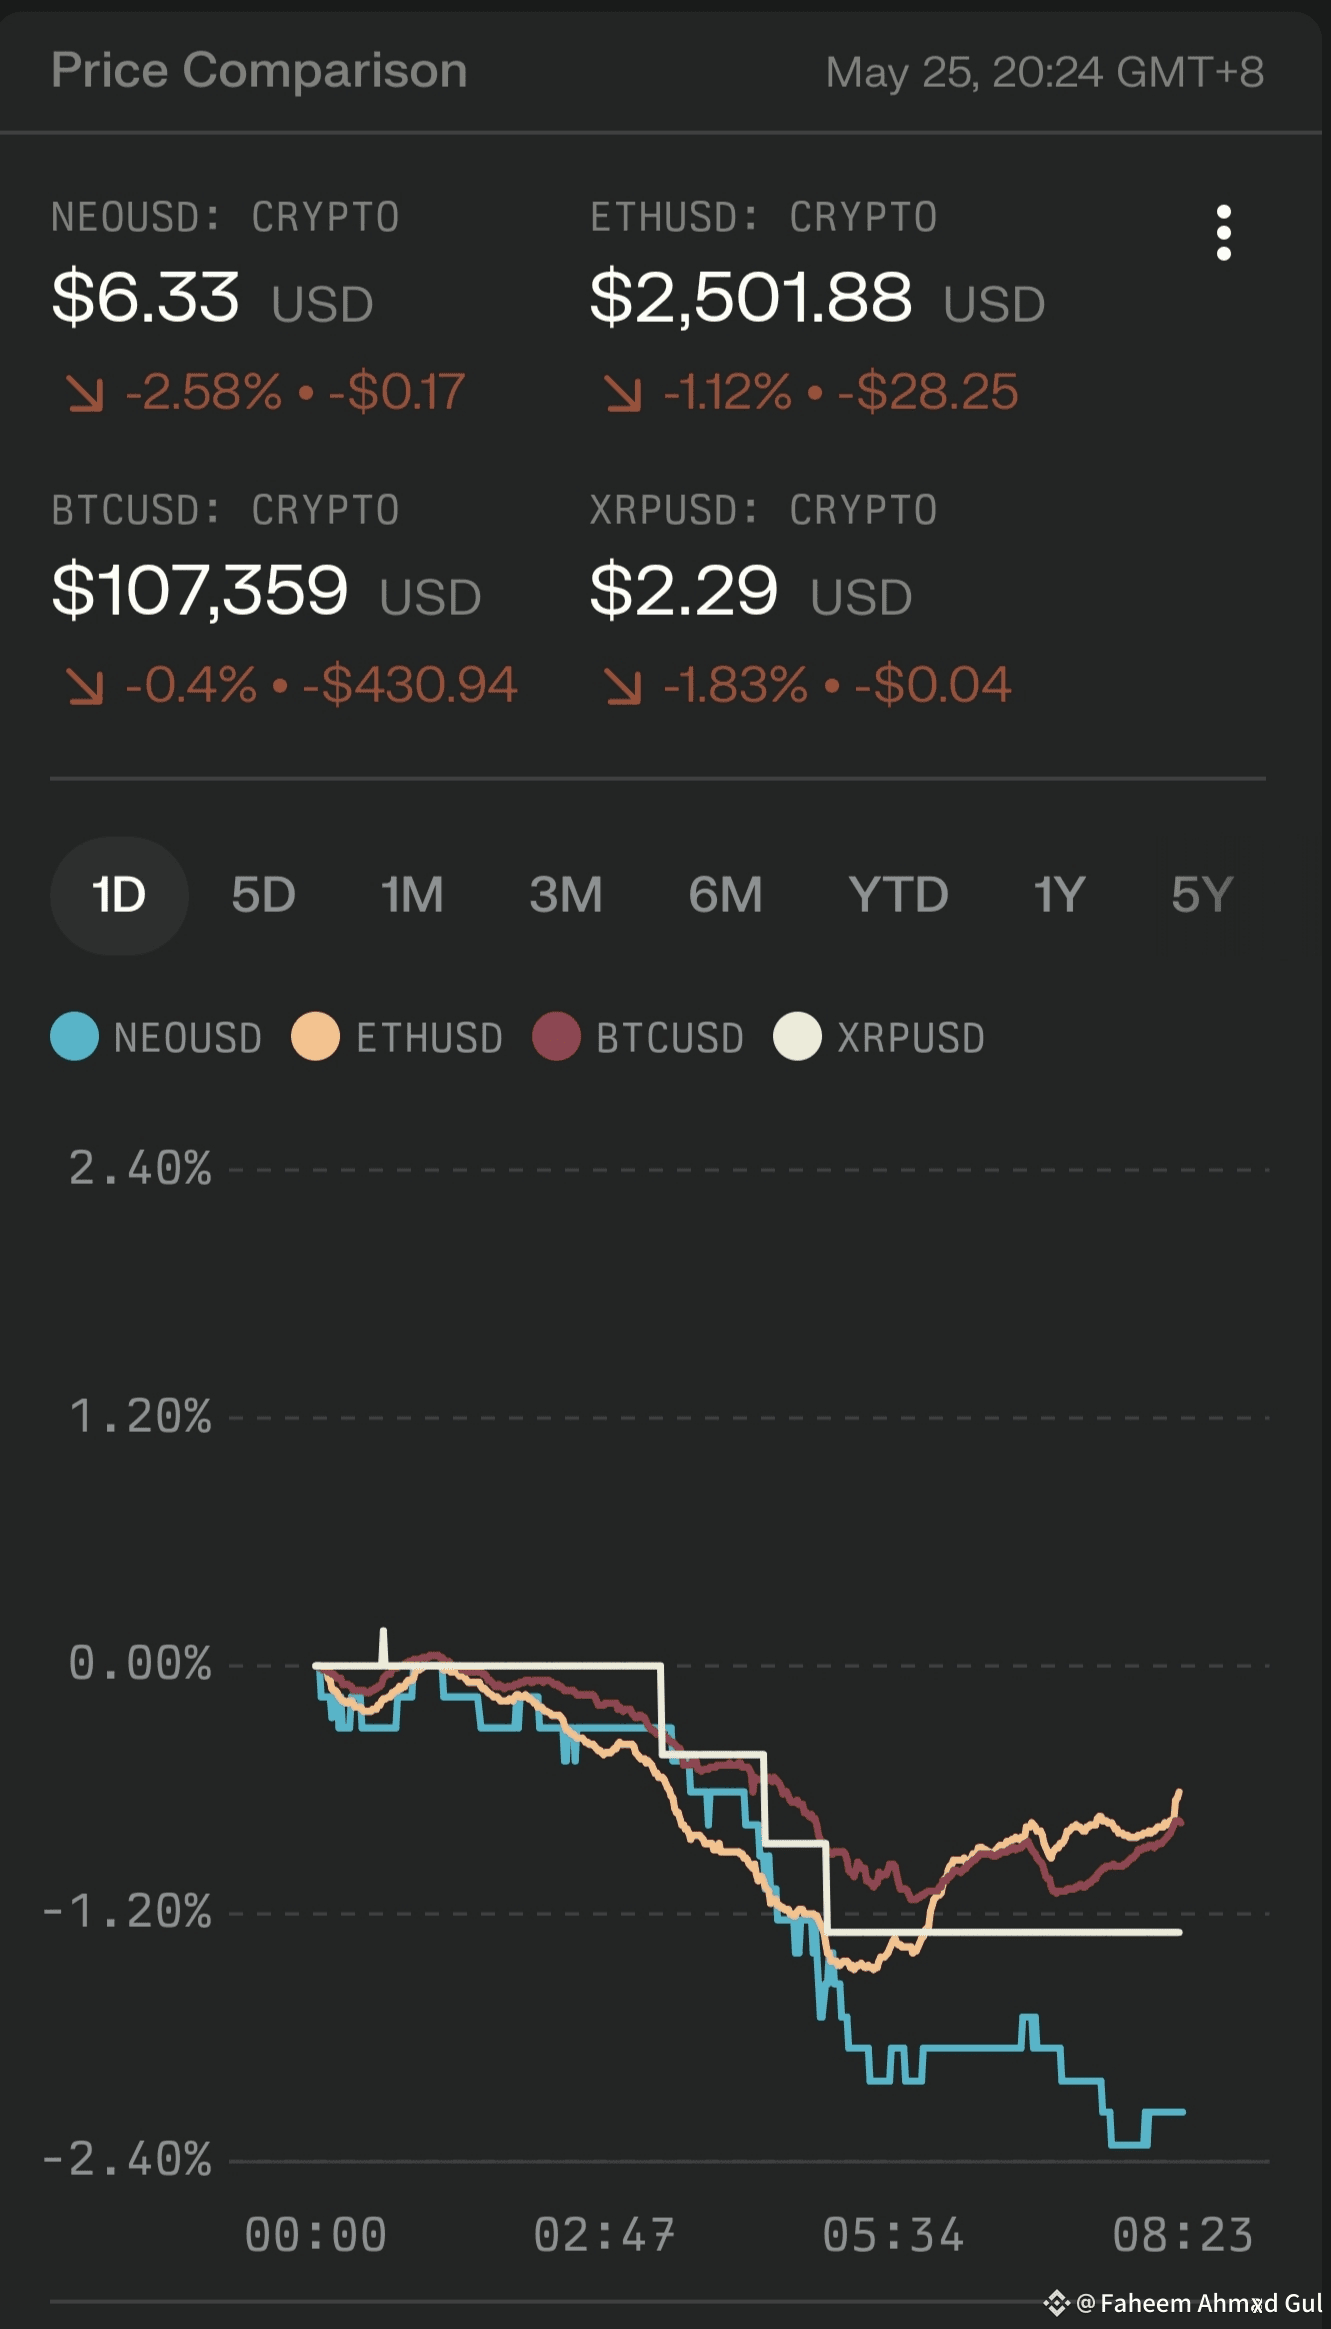
Task: Click the ETHUSD orange legend dot
Action: click(315, 1036)
